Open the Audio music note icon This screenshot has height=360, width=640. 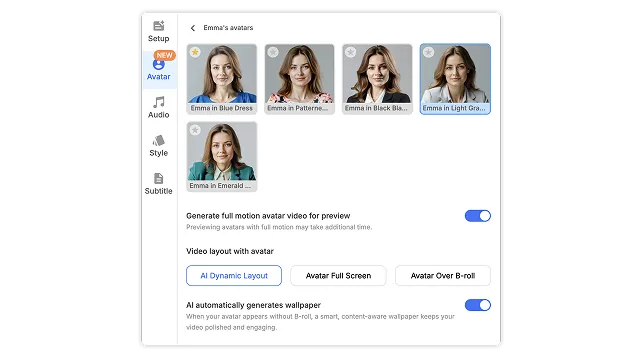coord(158,102)
